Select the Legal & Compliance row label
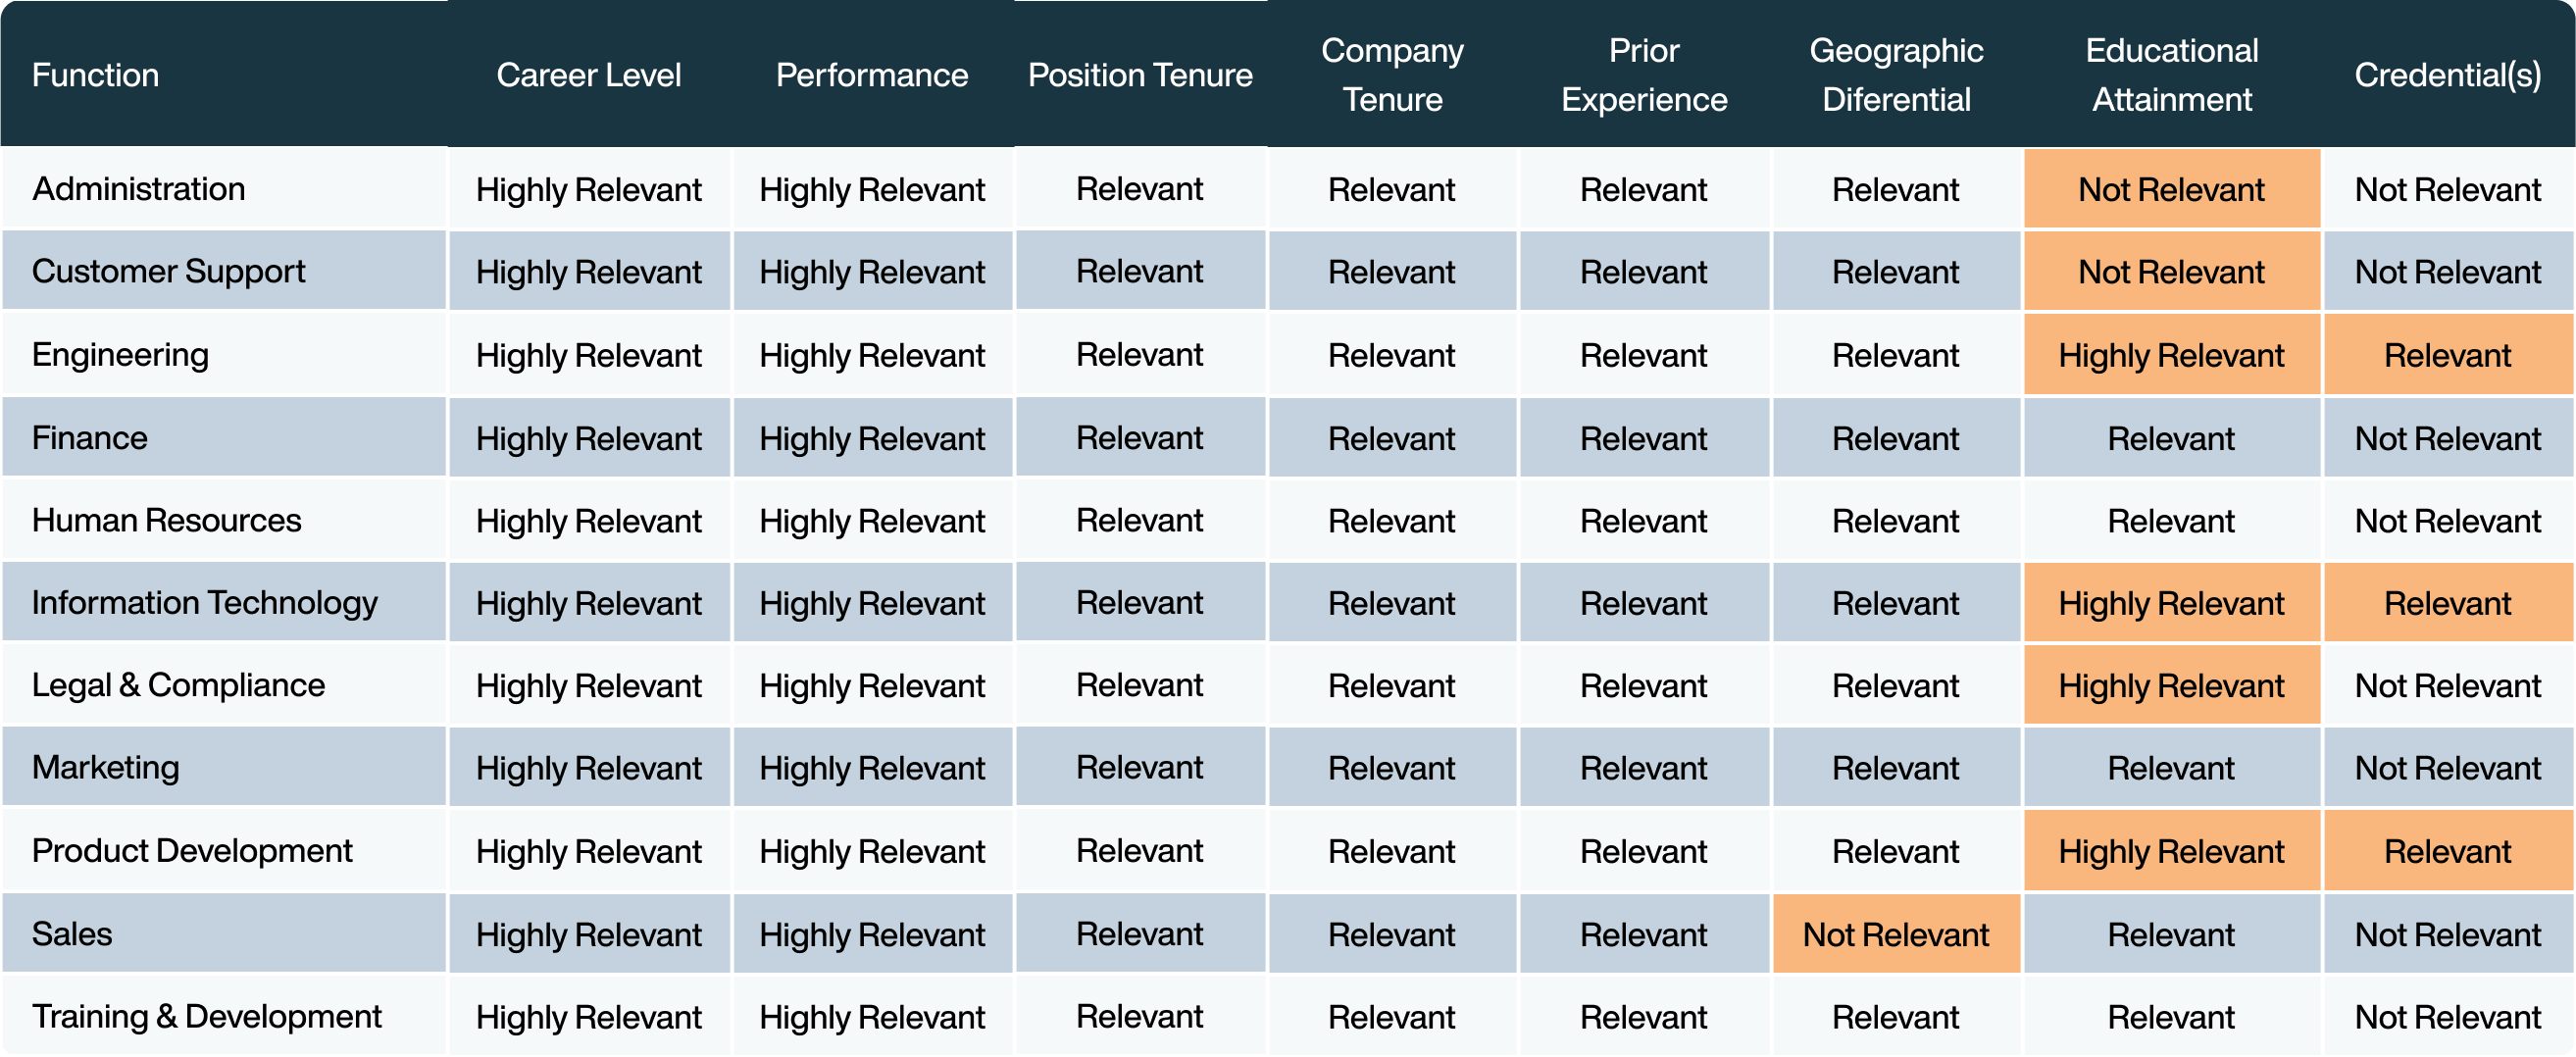The height and width of the screenshot is (1057, 2576). [178, 685]
